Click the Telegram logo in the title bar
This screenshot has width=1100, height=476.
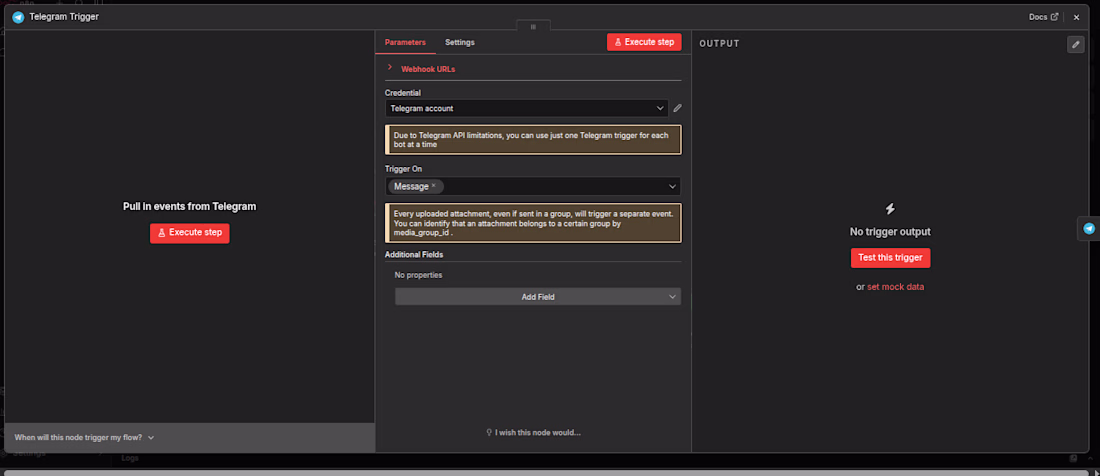click(18, 17)
